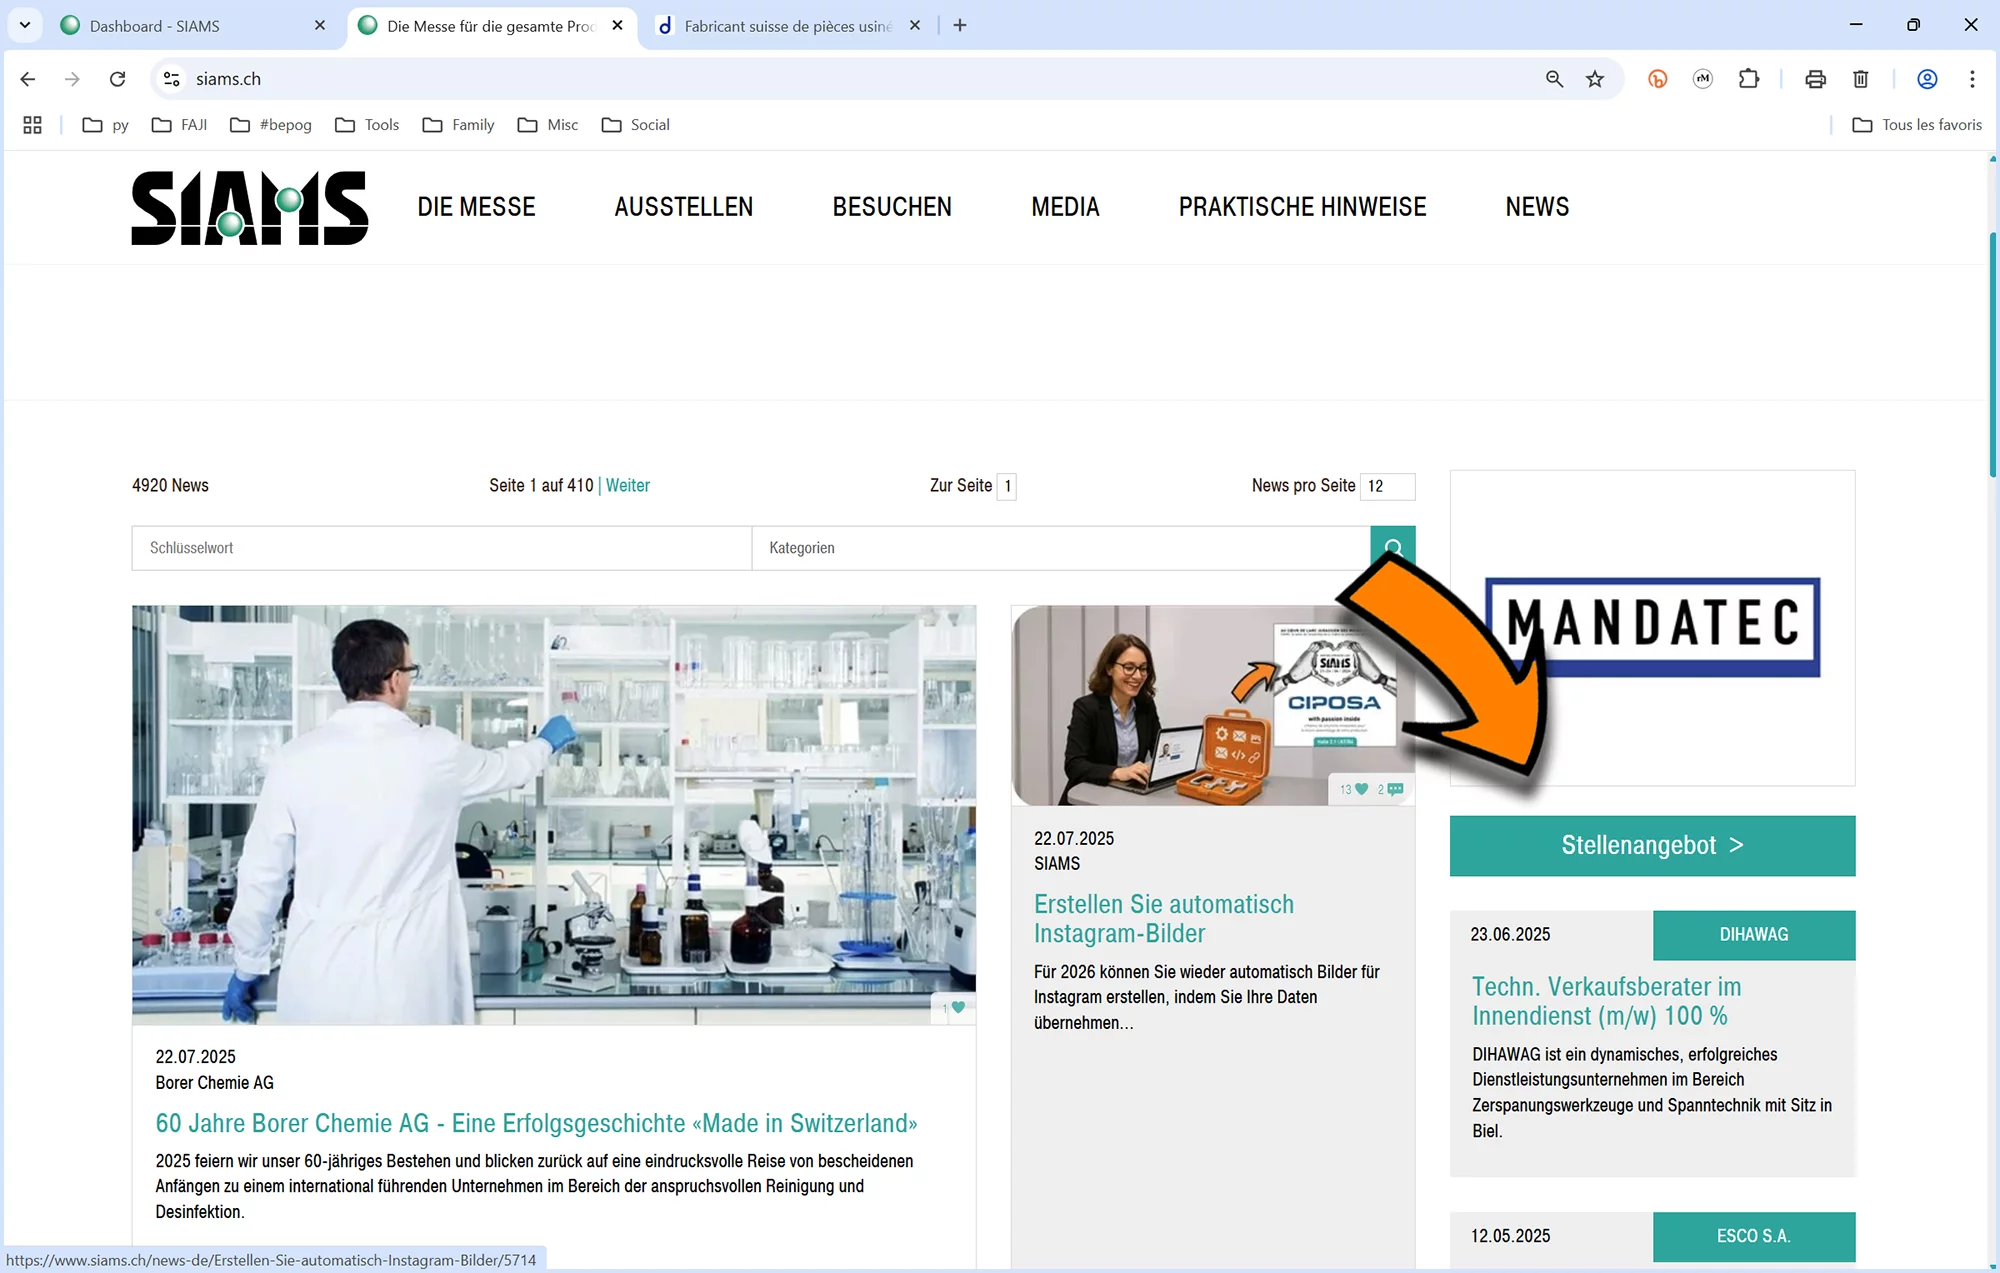Screen dimensions: 2000x1273
Task: Expand the tab search dropdown arrow
Action: pos(25,25)
